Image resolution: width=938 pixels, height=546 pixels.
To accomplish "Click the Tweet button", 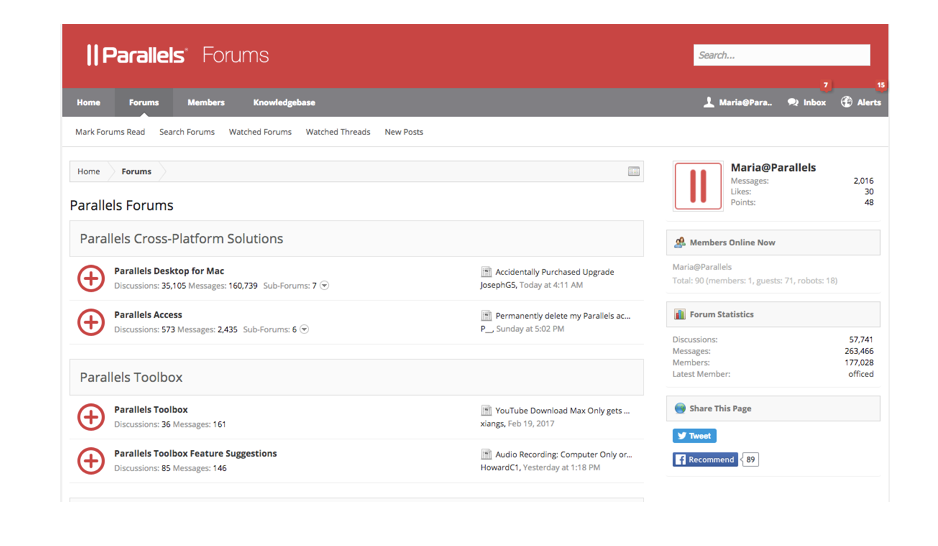I will tap(695, 436).
